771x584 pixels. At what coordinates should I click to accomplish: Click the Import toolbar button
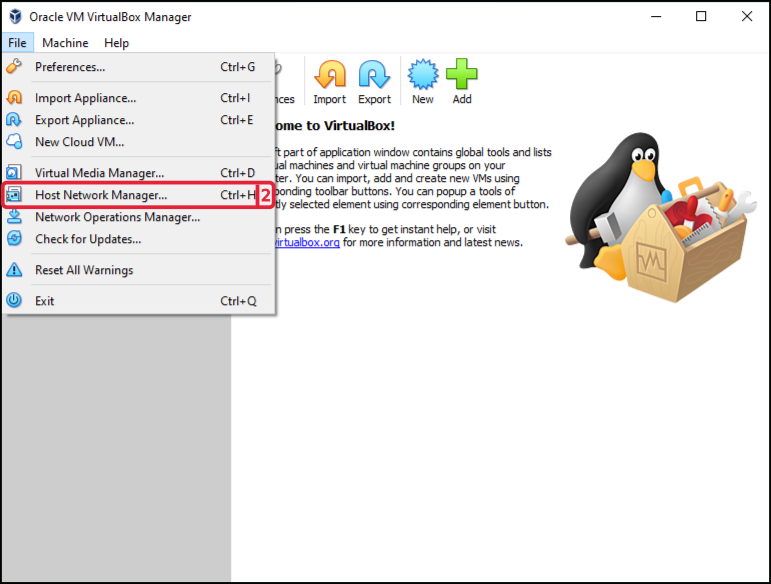[x=330, y=82]
